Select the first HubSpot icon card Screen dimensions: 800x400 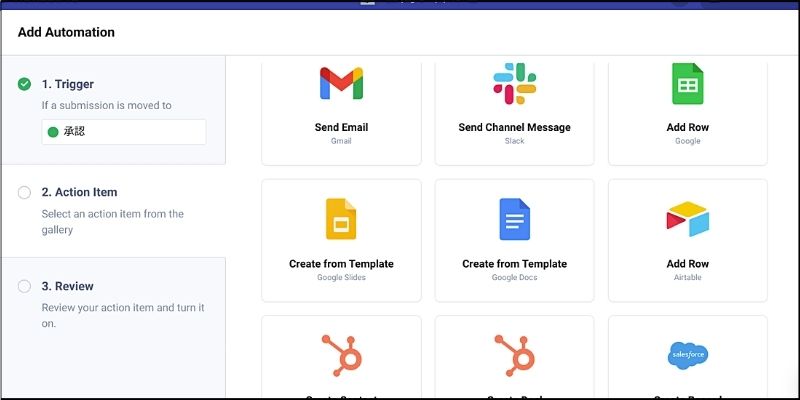pos(341,356)
